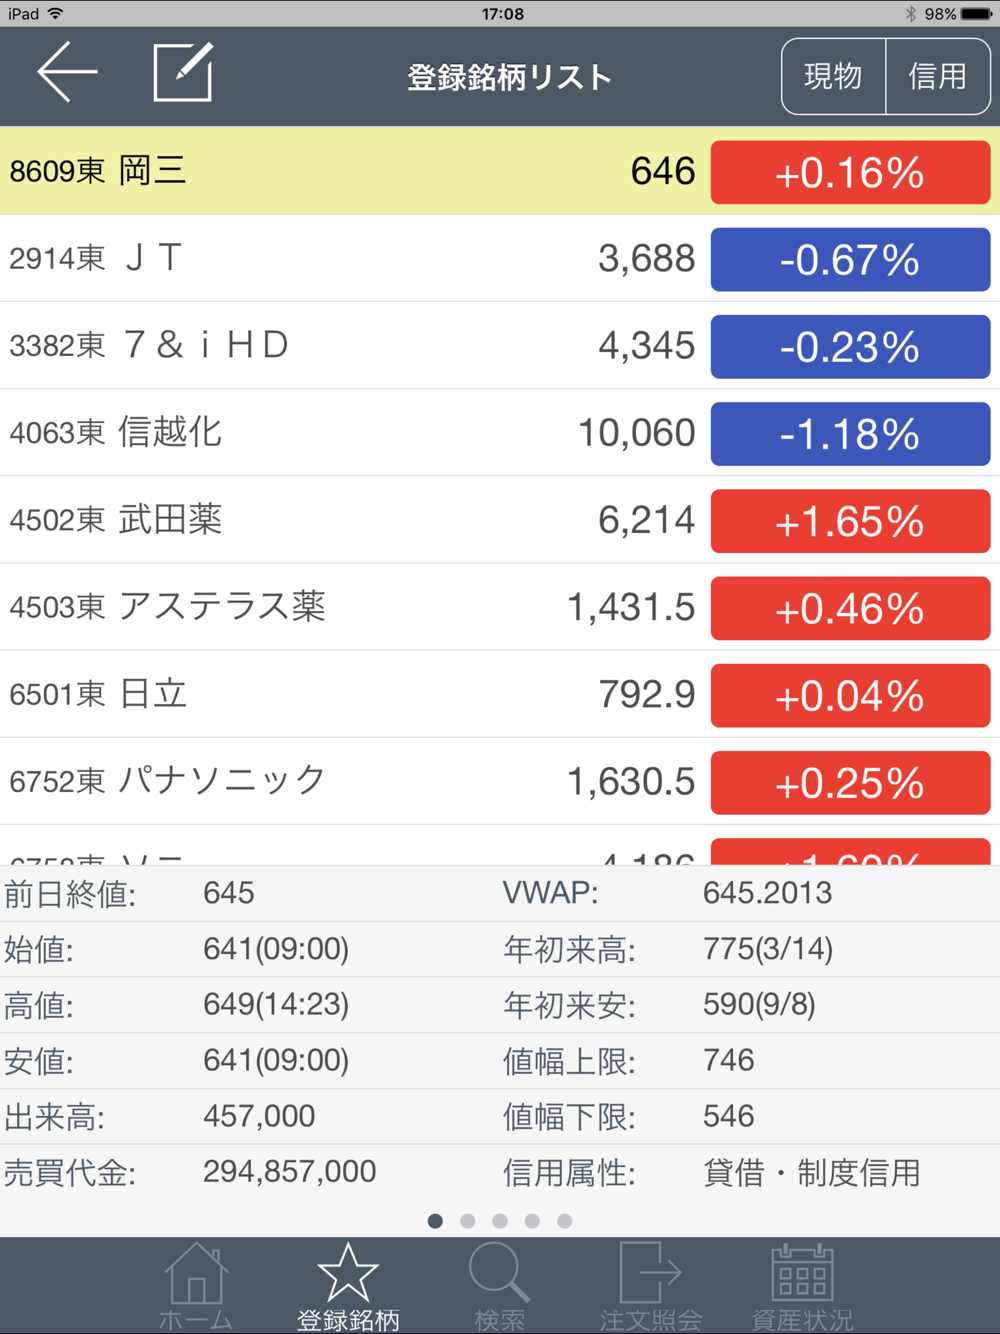Viewport: 1000px width, 1334px height.
Task: Toggle the -0.67% change badge for JT
Action: tap(850, 260)
